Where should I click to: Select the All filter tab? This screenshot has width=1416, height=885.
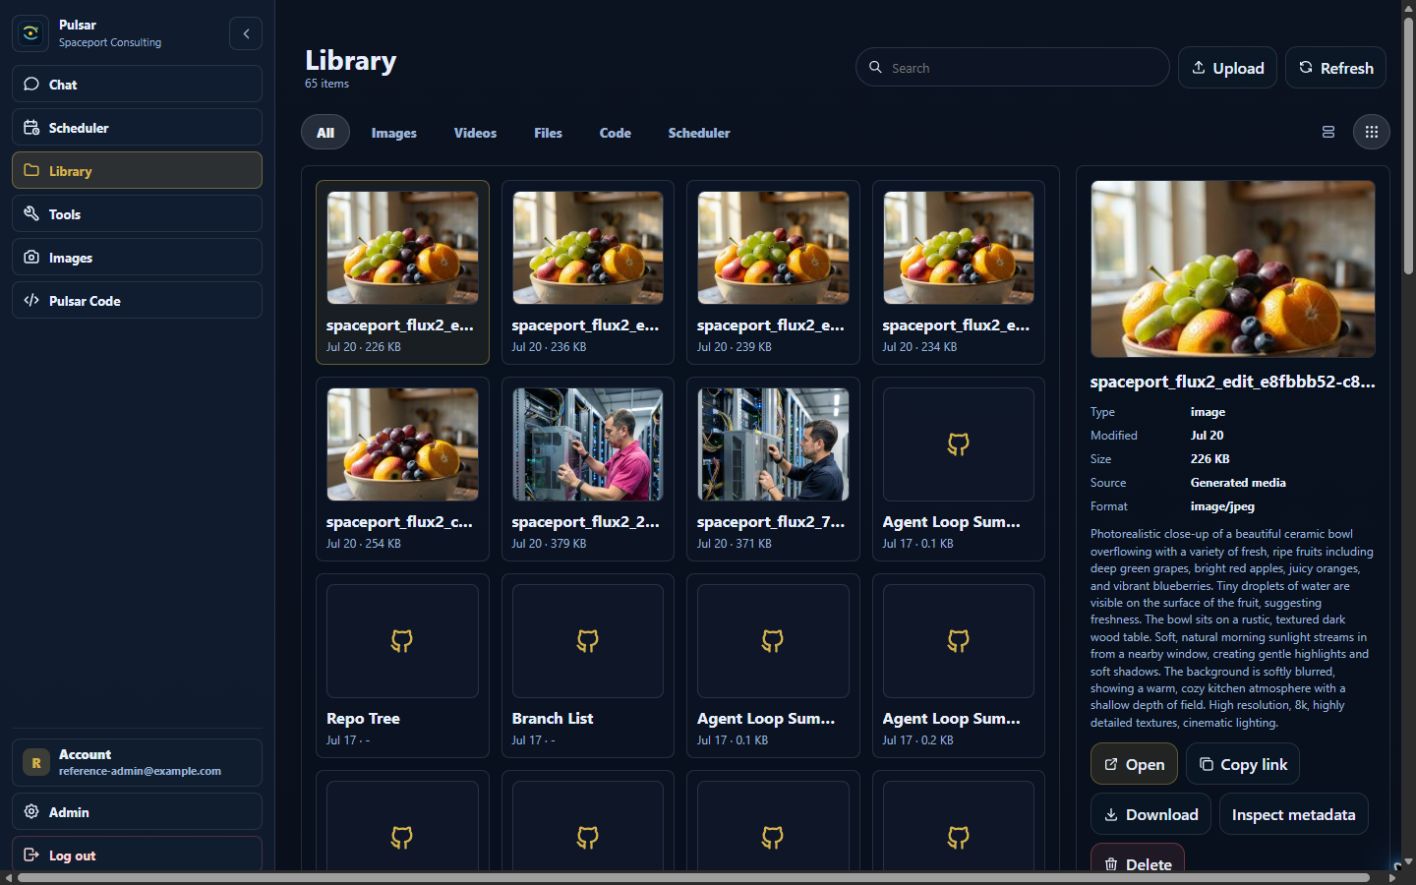click(325, 132)
